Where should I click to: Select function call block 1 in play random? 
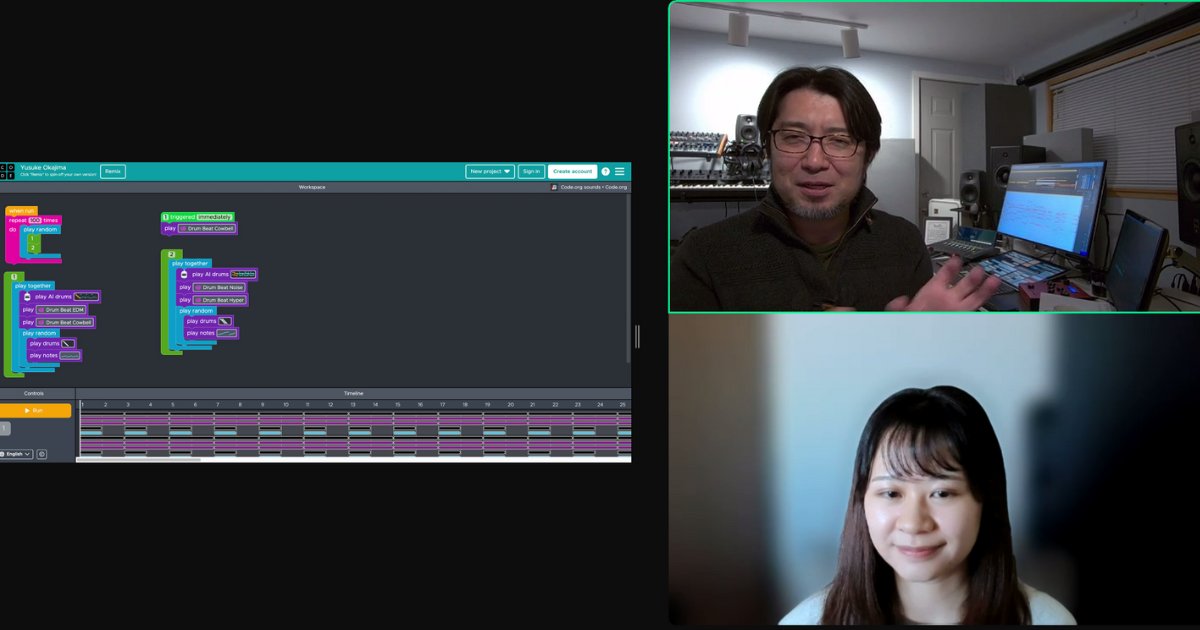coord(32,239)
